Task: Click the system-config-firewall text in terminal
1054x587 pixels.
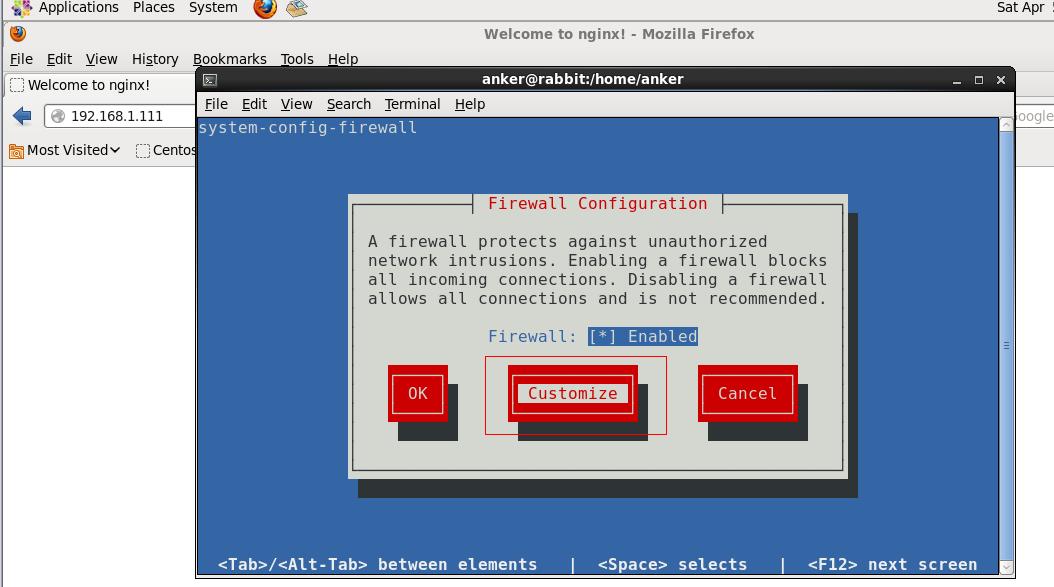Action: click(307, 128)
